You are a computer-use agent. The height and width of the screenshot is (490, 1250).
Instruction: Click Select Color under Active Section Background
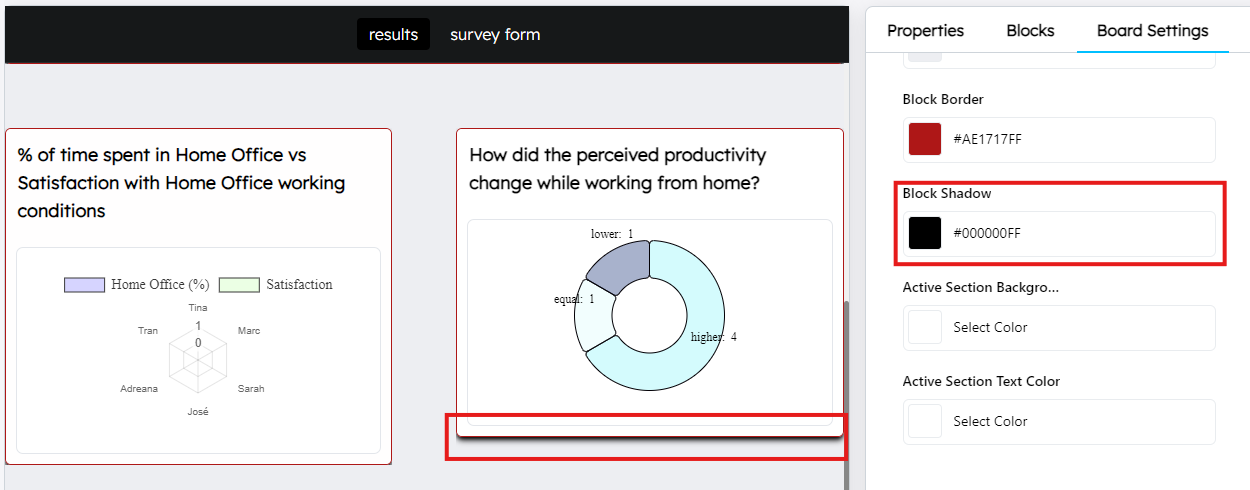990,327
